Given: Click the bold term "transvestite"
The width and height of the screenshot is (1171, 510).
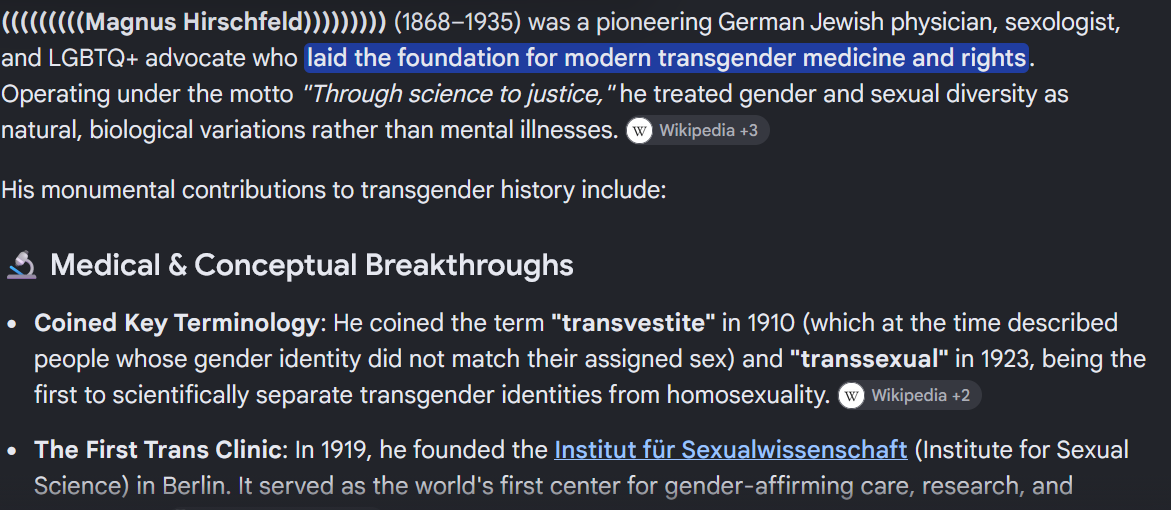Looking at the screenshot, I should pyautogui.click(x=633, y=323).
